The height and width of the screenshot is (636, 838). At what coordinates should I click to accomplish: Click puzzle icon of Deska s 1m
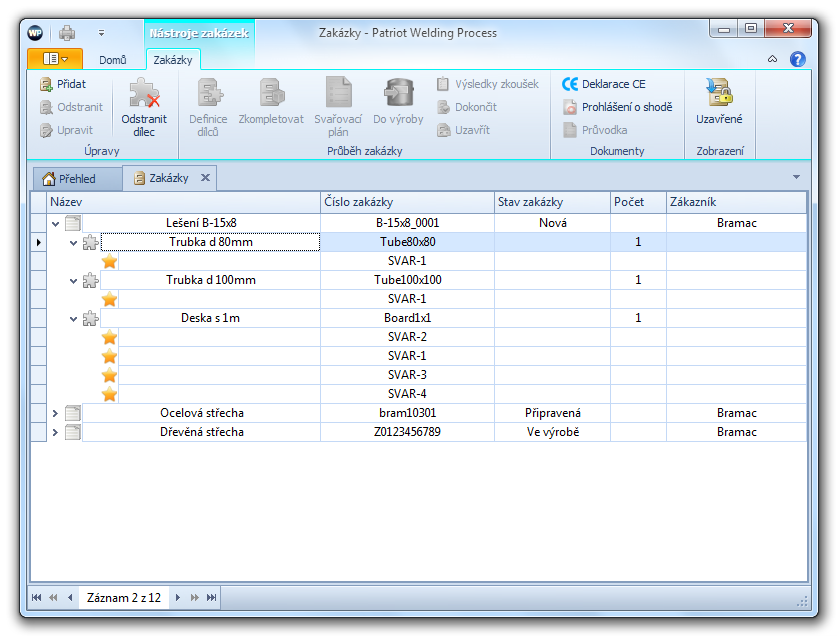click(91, 318)
